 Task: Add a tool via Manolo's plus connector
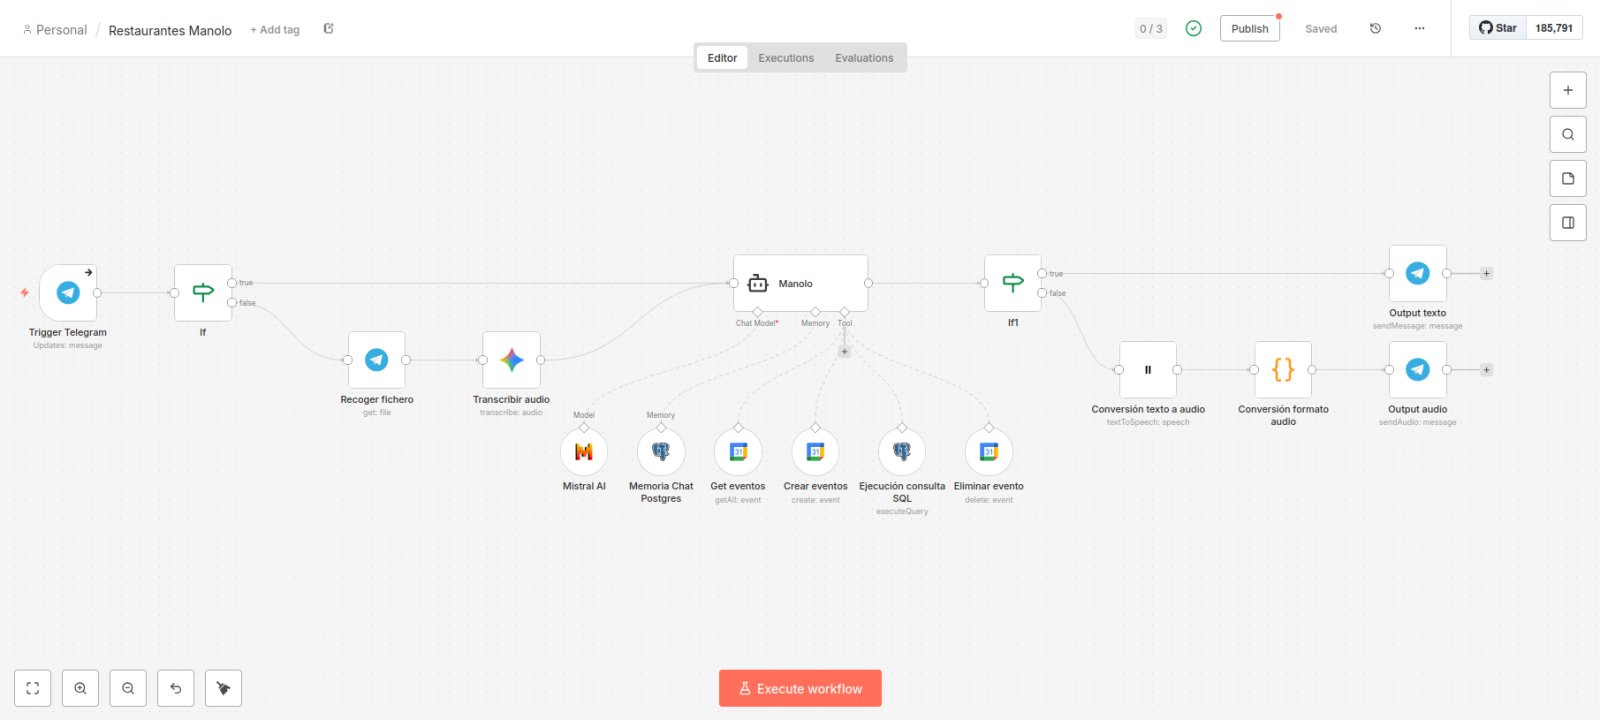845,352
